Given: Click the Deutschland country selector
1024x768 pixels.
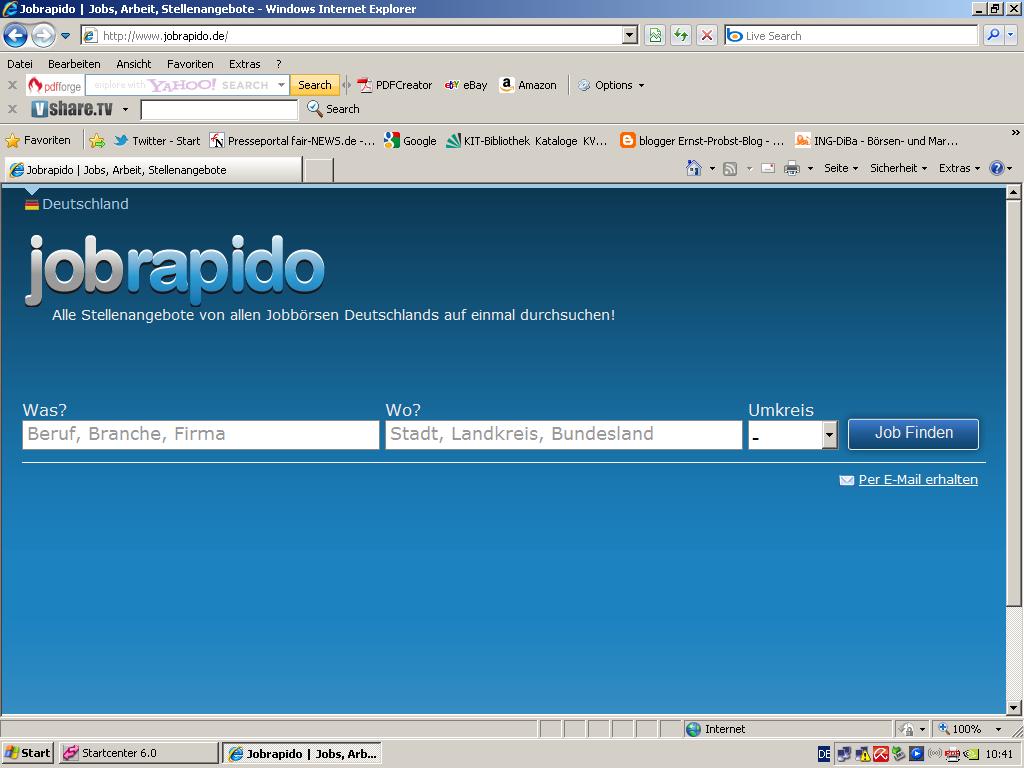Looking at the screenshot, I should pyautogui.click(x=77, y=204).
